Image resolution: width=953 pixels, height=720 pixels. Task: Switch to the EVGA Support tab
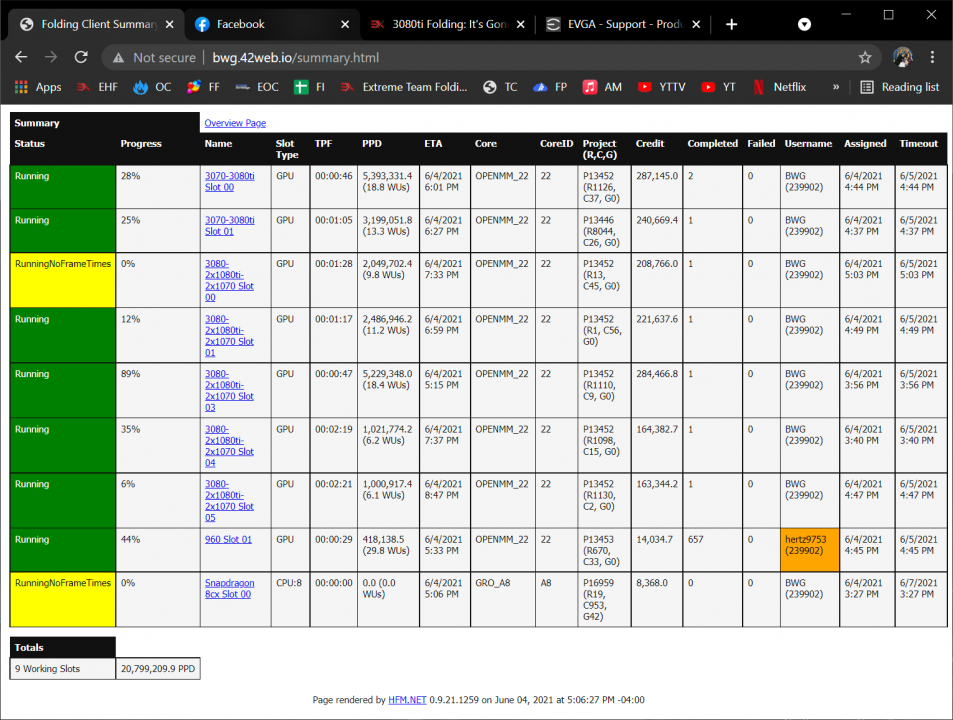(621, 24)
